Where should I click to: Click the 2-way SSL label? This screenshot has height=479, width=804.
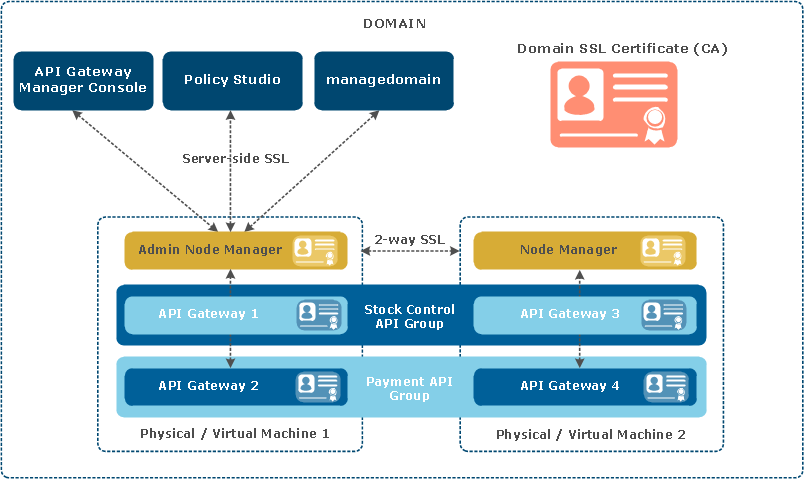click(x=410, y=240)
